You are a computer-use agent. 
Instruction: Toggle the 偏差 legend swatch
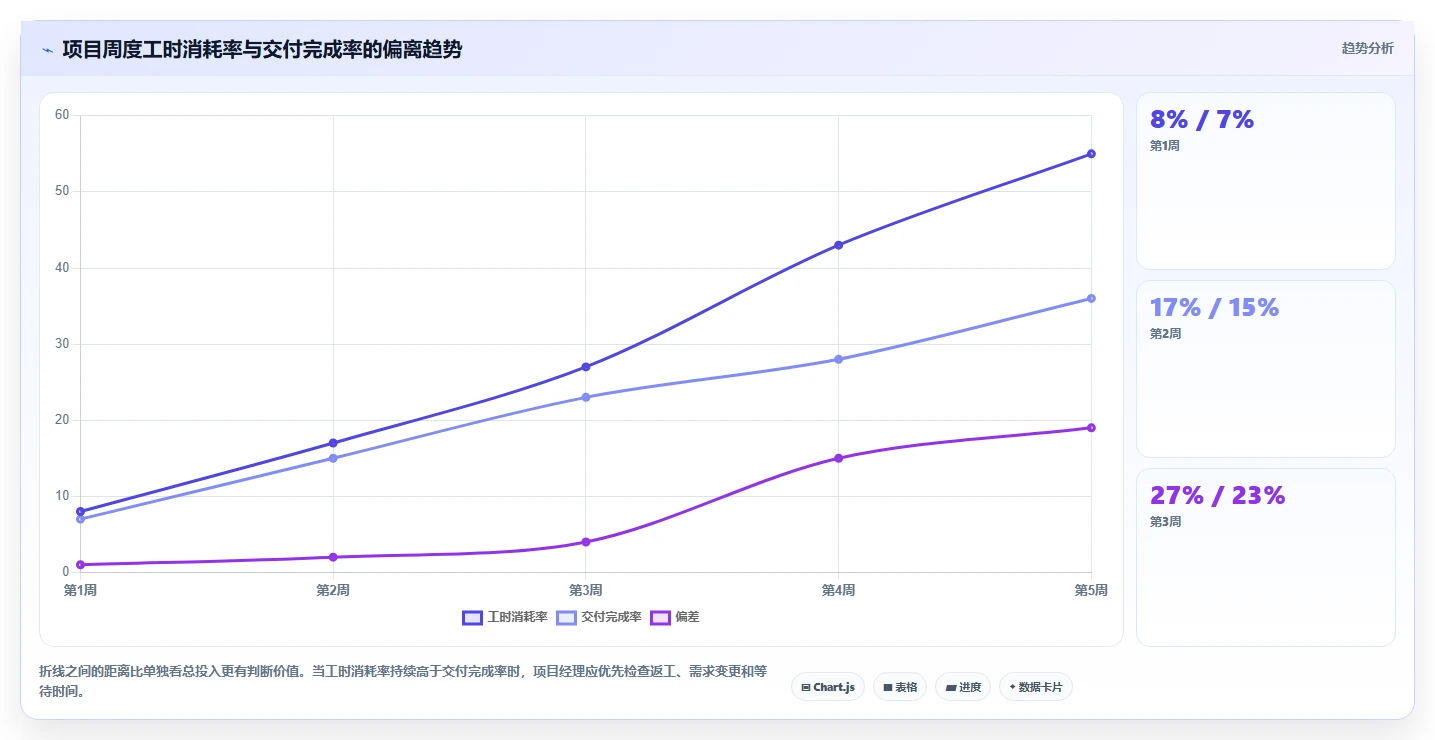click(x=660, y=617)
